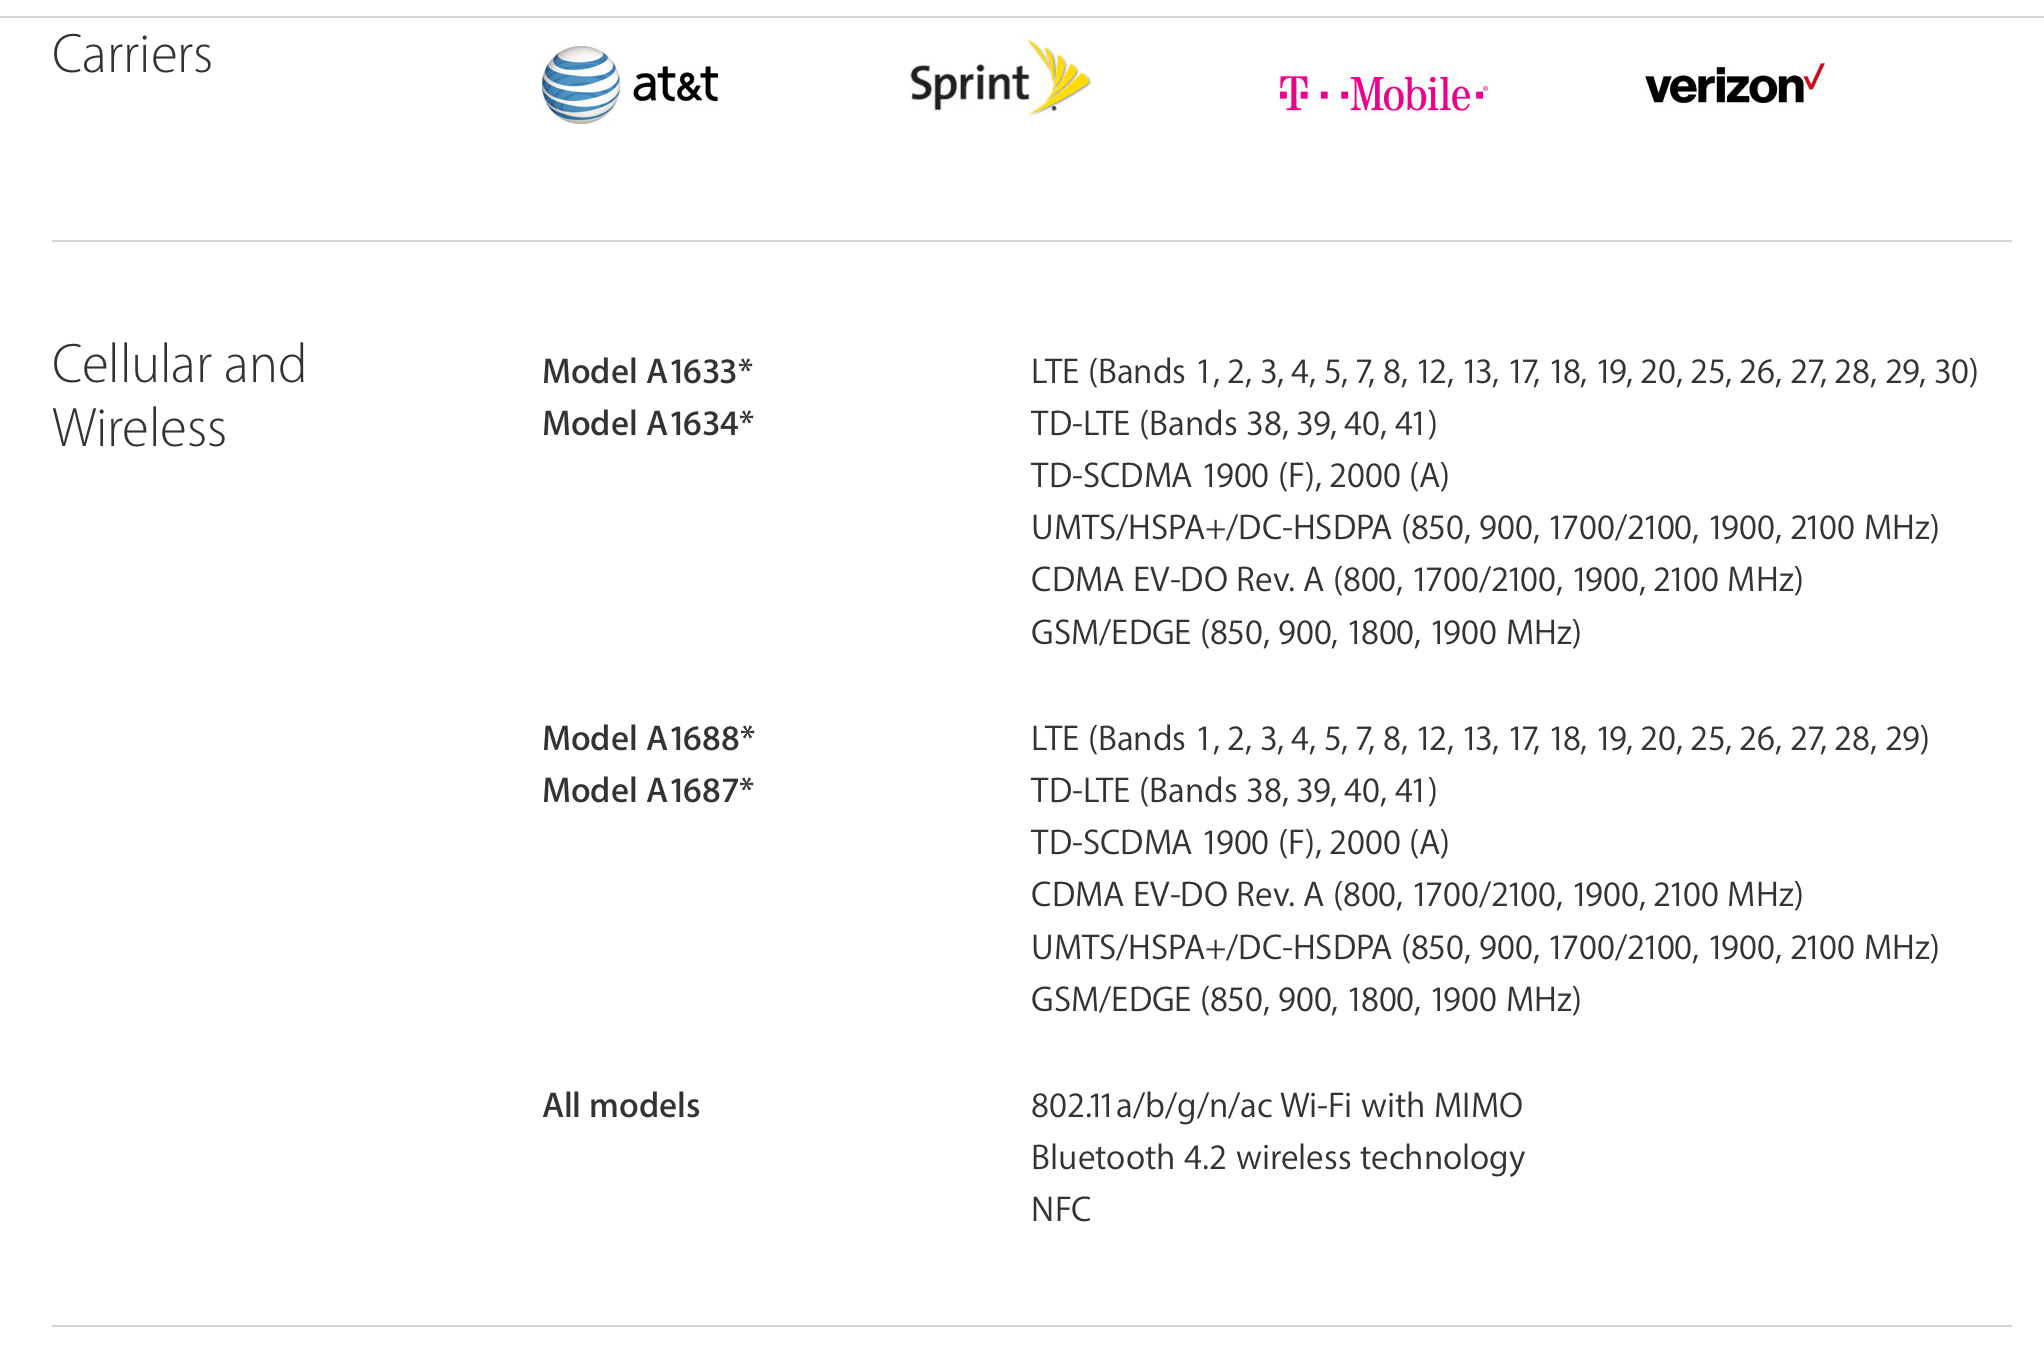Click the first GSM/EDGE frequency line
The height and width of the screenshot is (1348, 2044).
pos(1305,633)
